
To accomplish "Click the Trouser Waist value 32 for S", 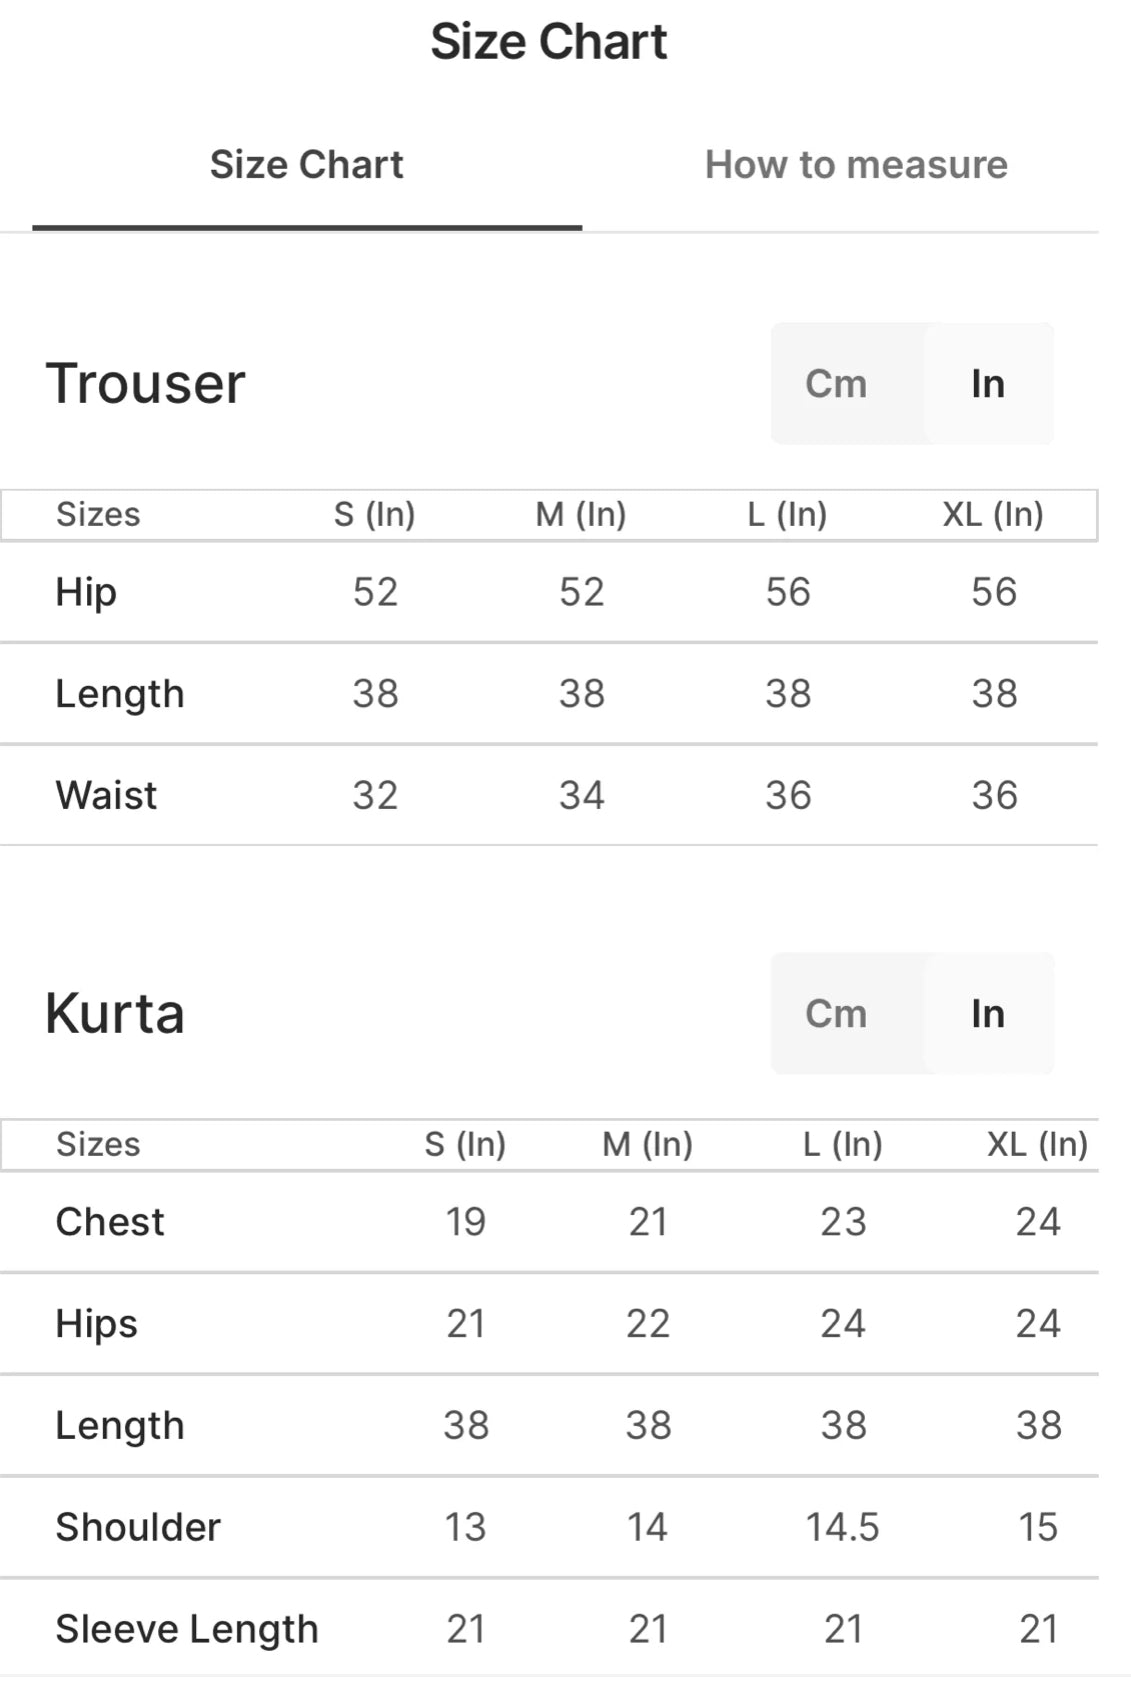I will [x=375, y=796].
